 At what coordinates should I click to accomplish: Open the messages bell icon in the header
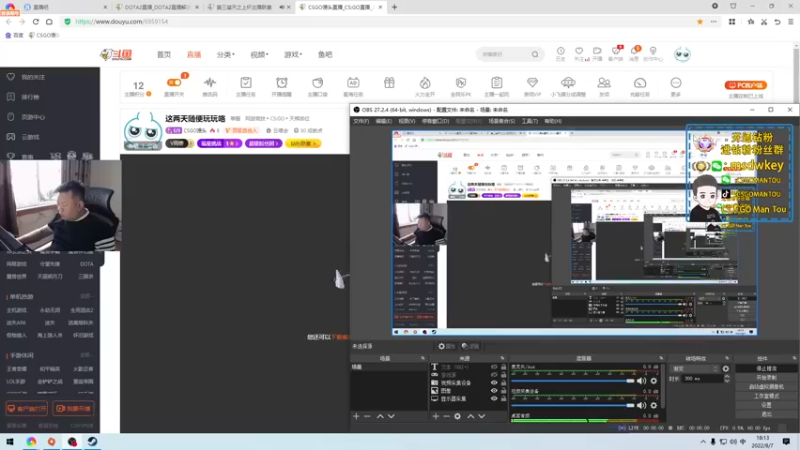click(634, 51)
